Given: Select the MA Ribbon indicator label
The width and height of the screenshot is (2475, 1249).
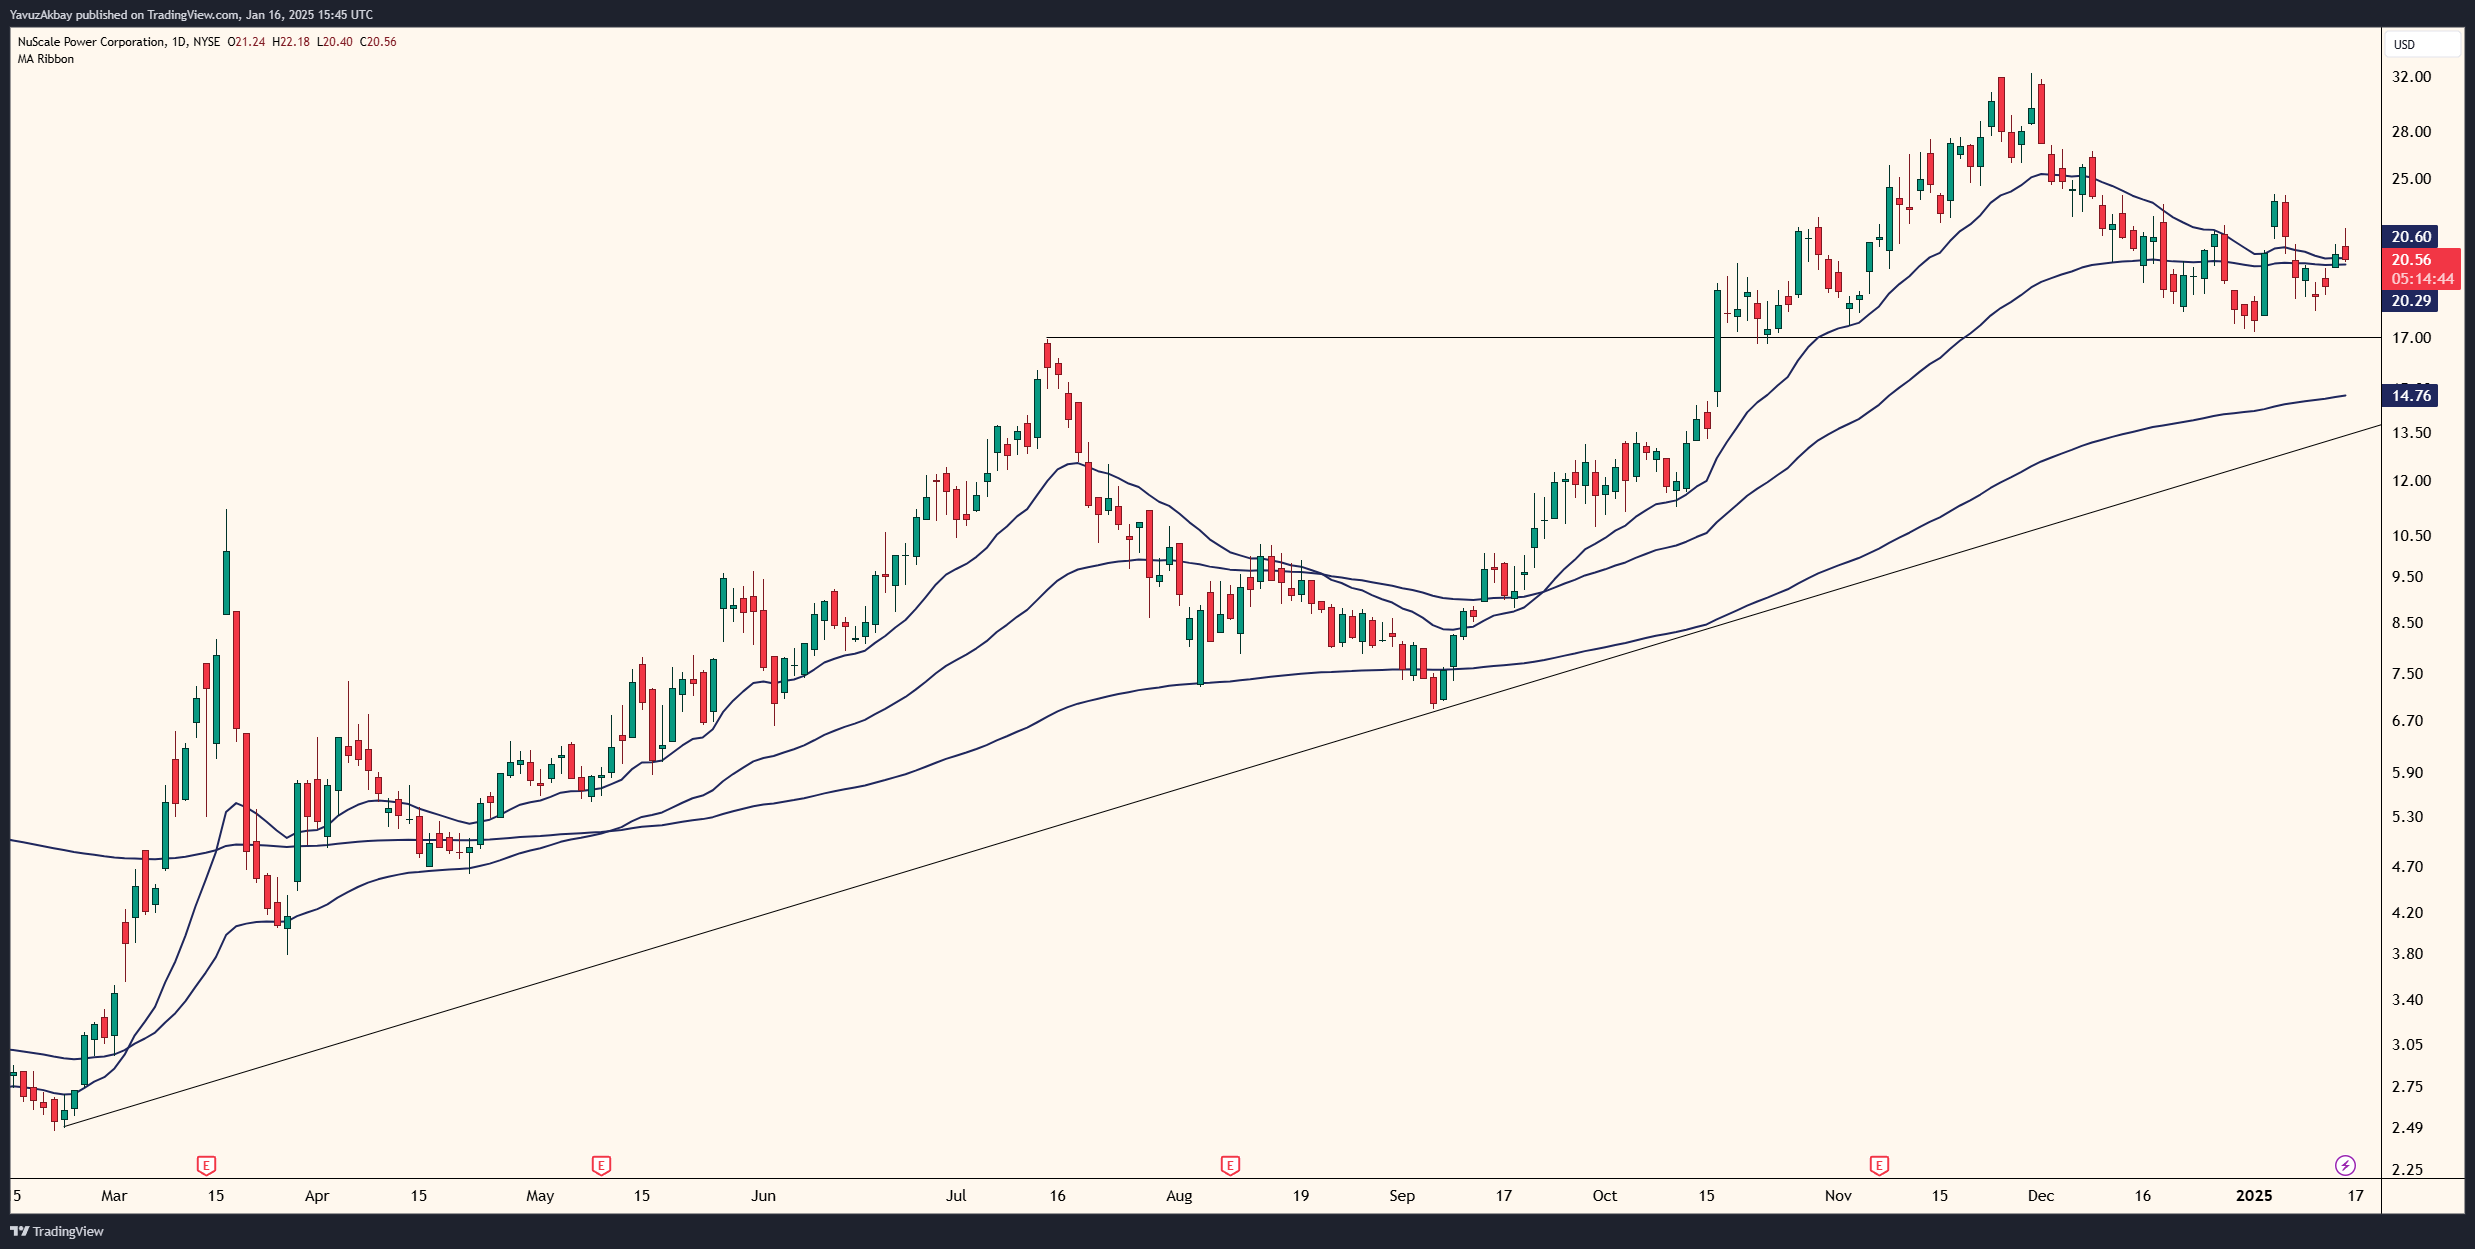Looking at the screenshot, I should (x=45, y=58).
